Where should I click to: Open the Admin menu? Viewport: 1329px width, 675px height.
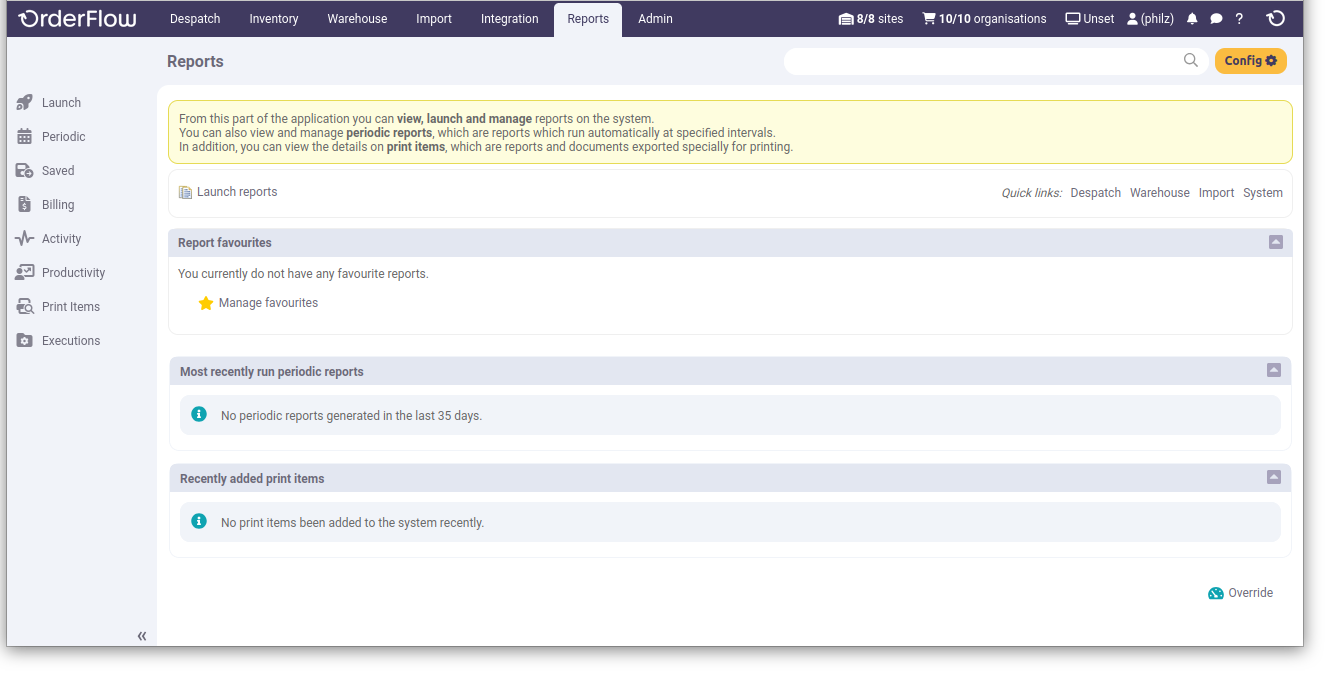(655, 19)
